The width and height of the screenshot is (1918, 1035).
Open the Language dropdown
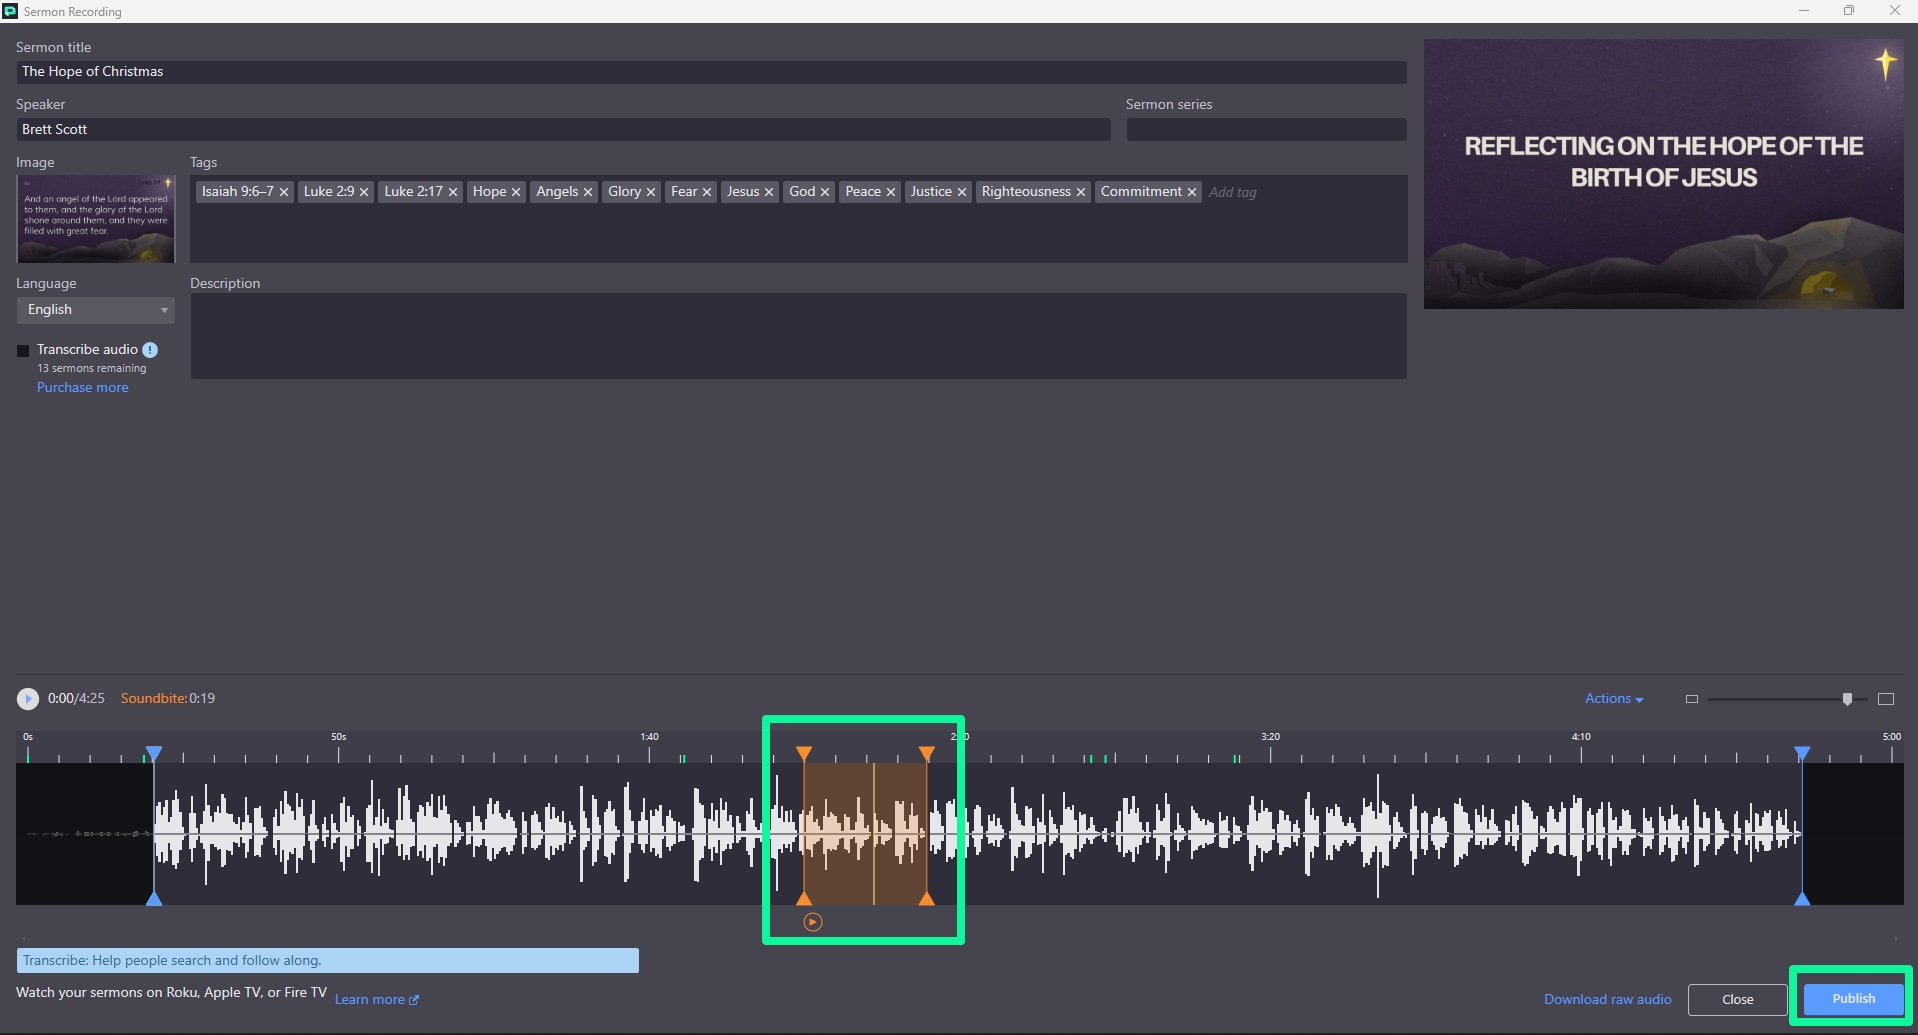(95, 310)
